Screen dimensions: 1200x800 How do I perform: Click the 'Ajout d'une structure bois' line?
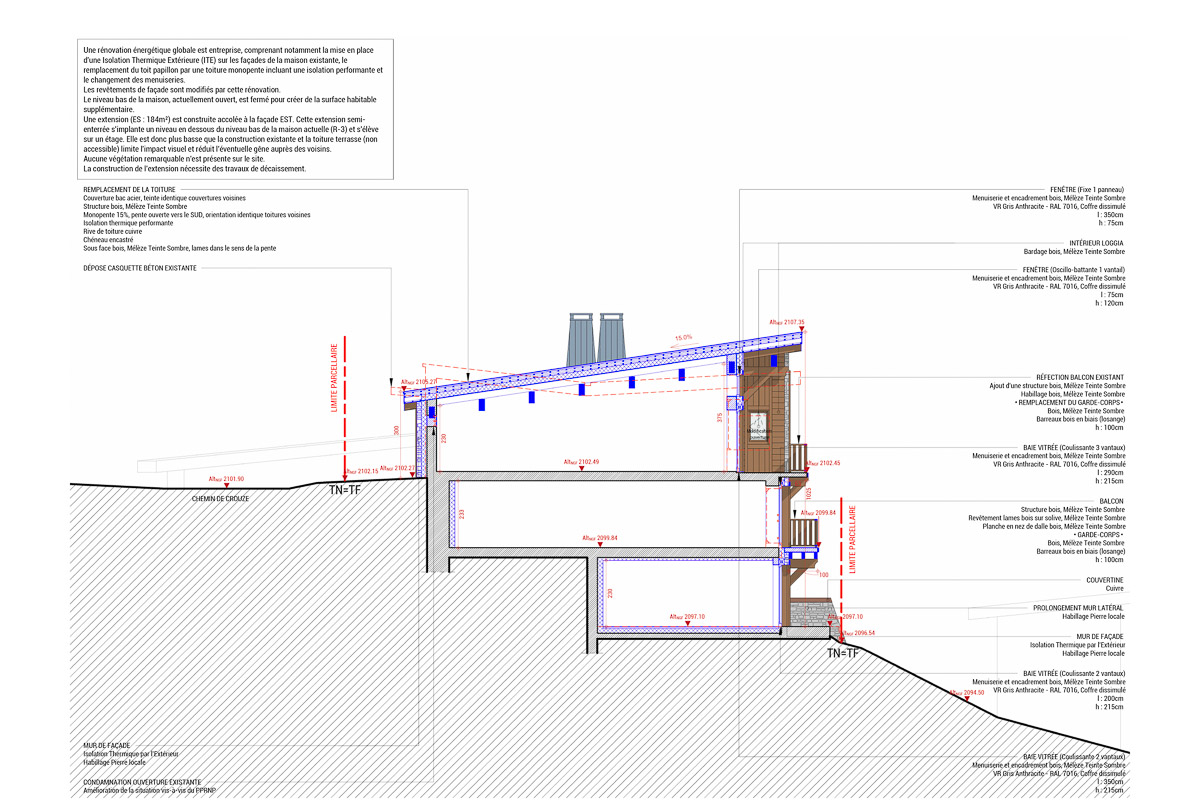pyautogui.click(x=1057, y=386)
